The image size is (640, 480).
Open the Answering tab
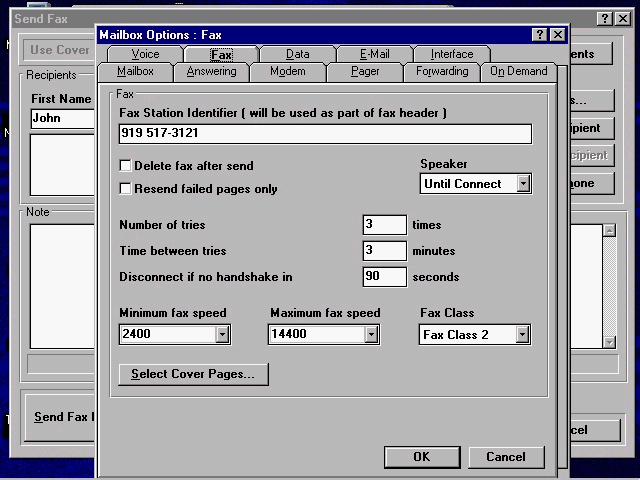point(211,72)
